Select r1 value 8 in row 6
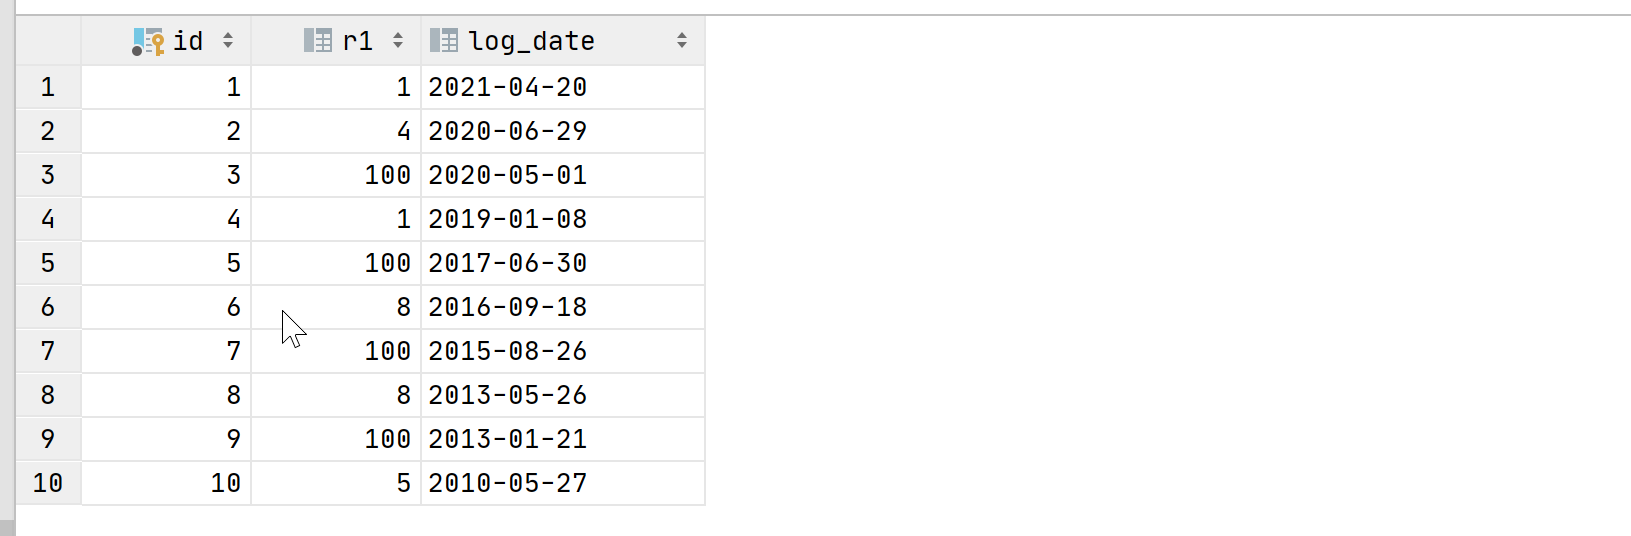This screenshot has height=536, width=1631. point(336,307)
